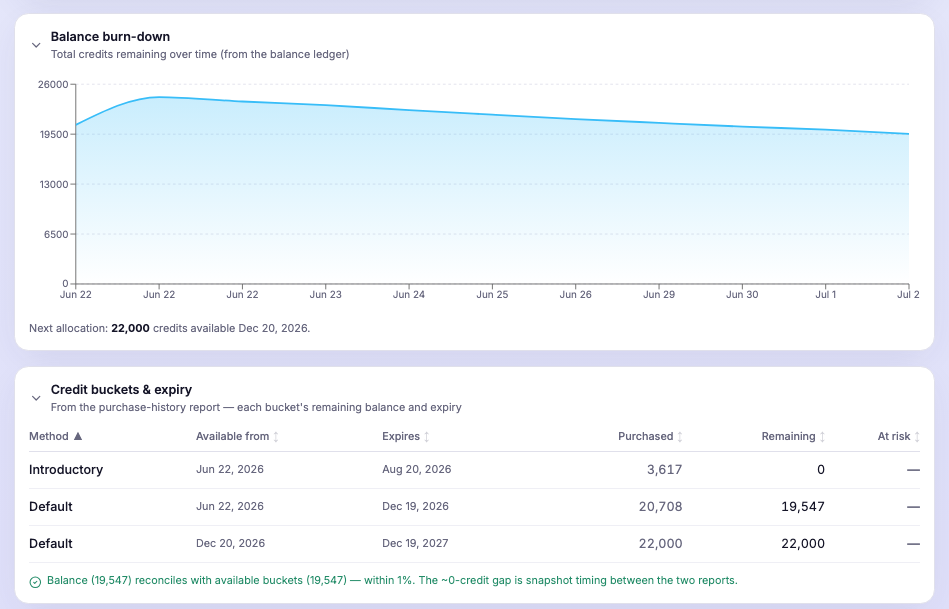This screenshot has height=609, width=949.
Task: Click sort icon beside Expires
Action: point(427,436)
